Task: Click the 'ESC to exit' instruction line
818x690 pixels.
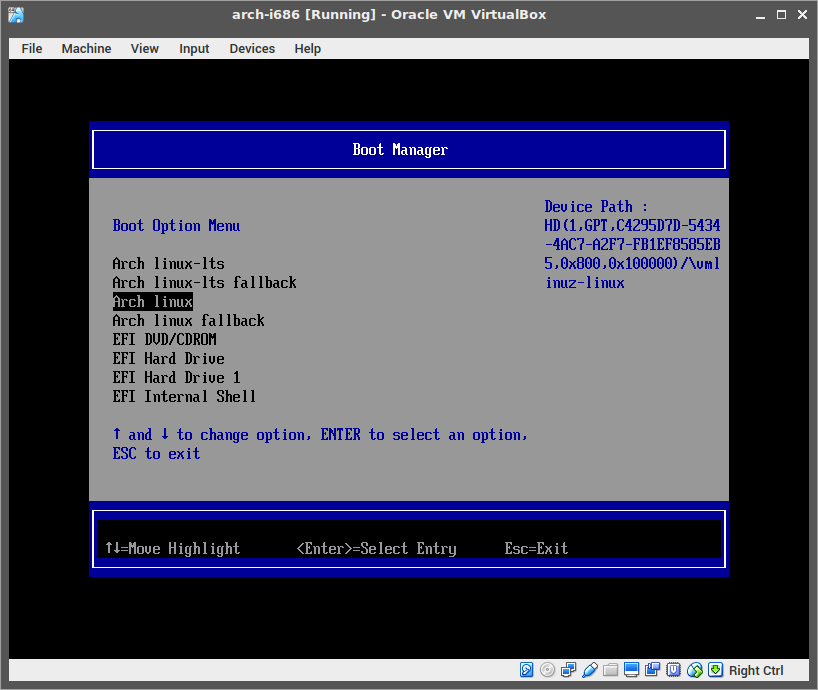Action: [x=157, y=453]
